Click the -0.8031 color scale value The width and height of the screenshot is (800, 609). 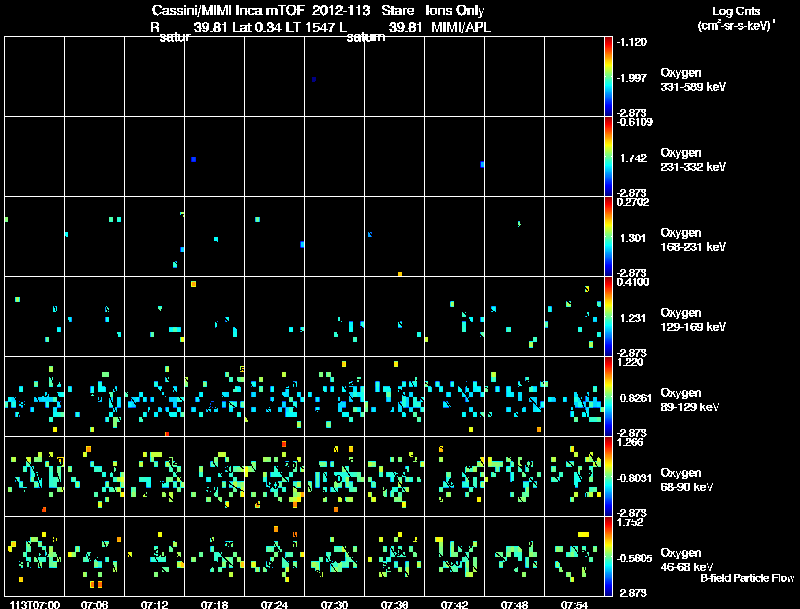(634, 478)
